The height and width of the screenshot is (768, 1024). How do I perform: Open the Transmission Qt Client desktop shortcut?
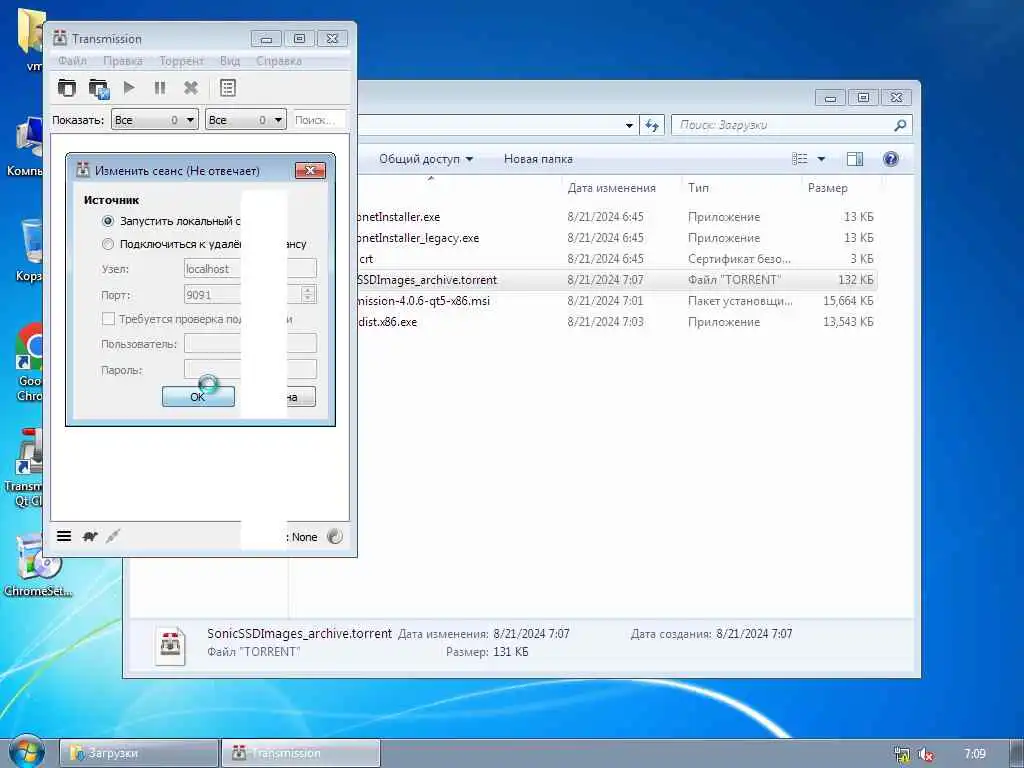26,468
